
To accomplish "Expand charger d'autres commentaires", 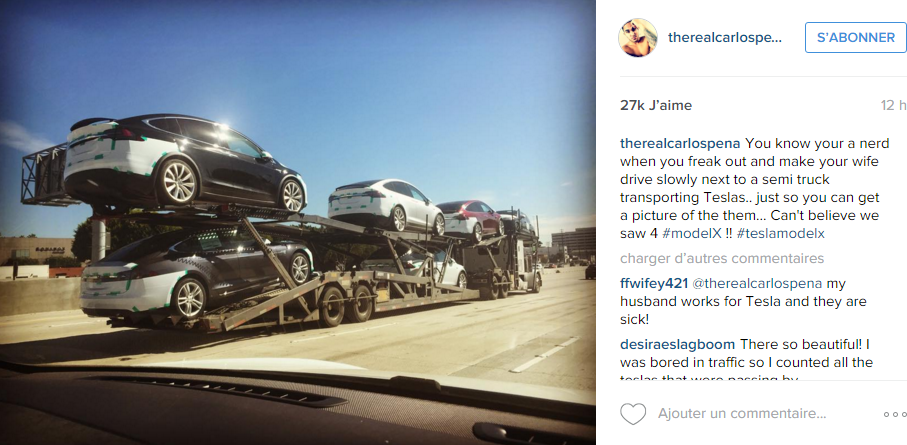I will pyautogui.click(x=722, y=259).
